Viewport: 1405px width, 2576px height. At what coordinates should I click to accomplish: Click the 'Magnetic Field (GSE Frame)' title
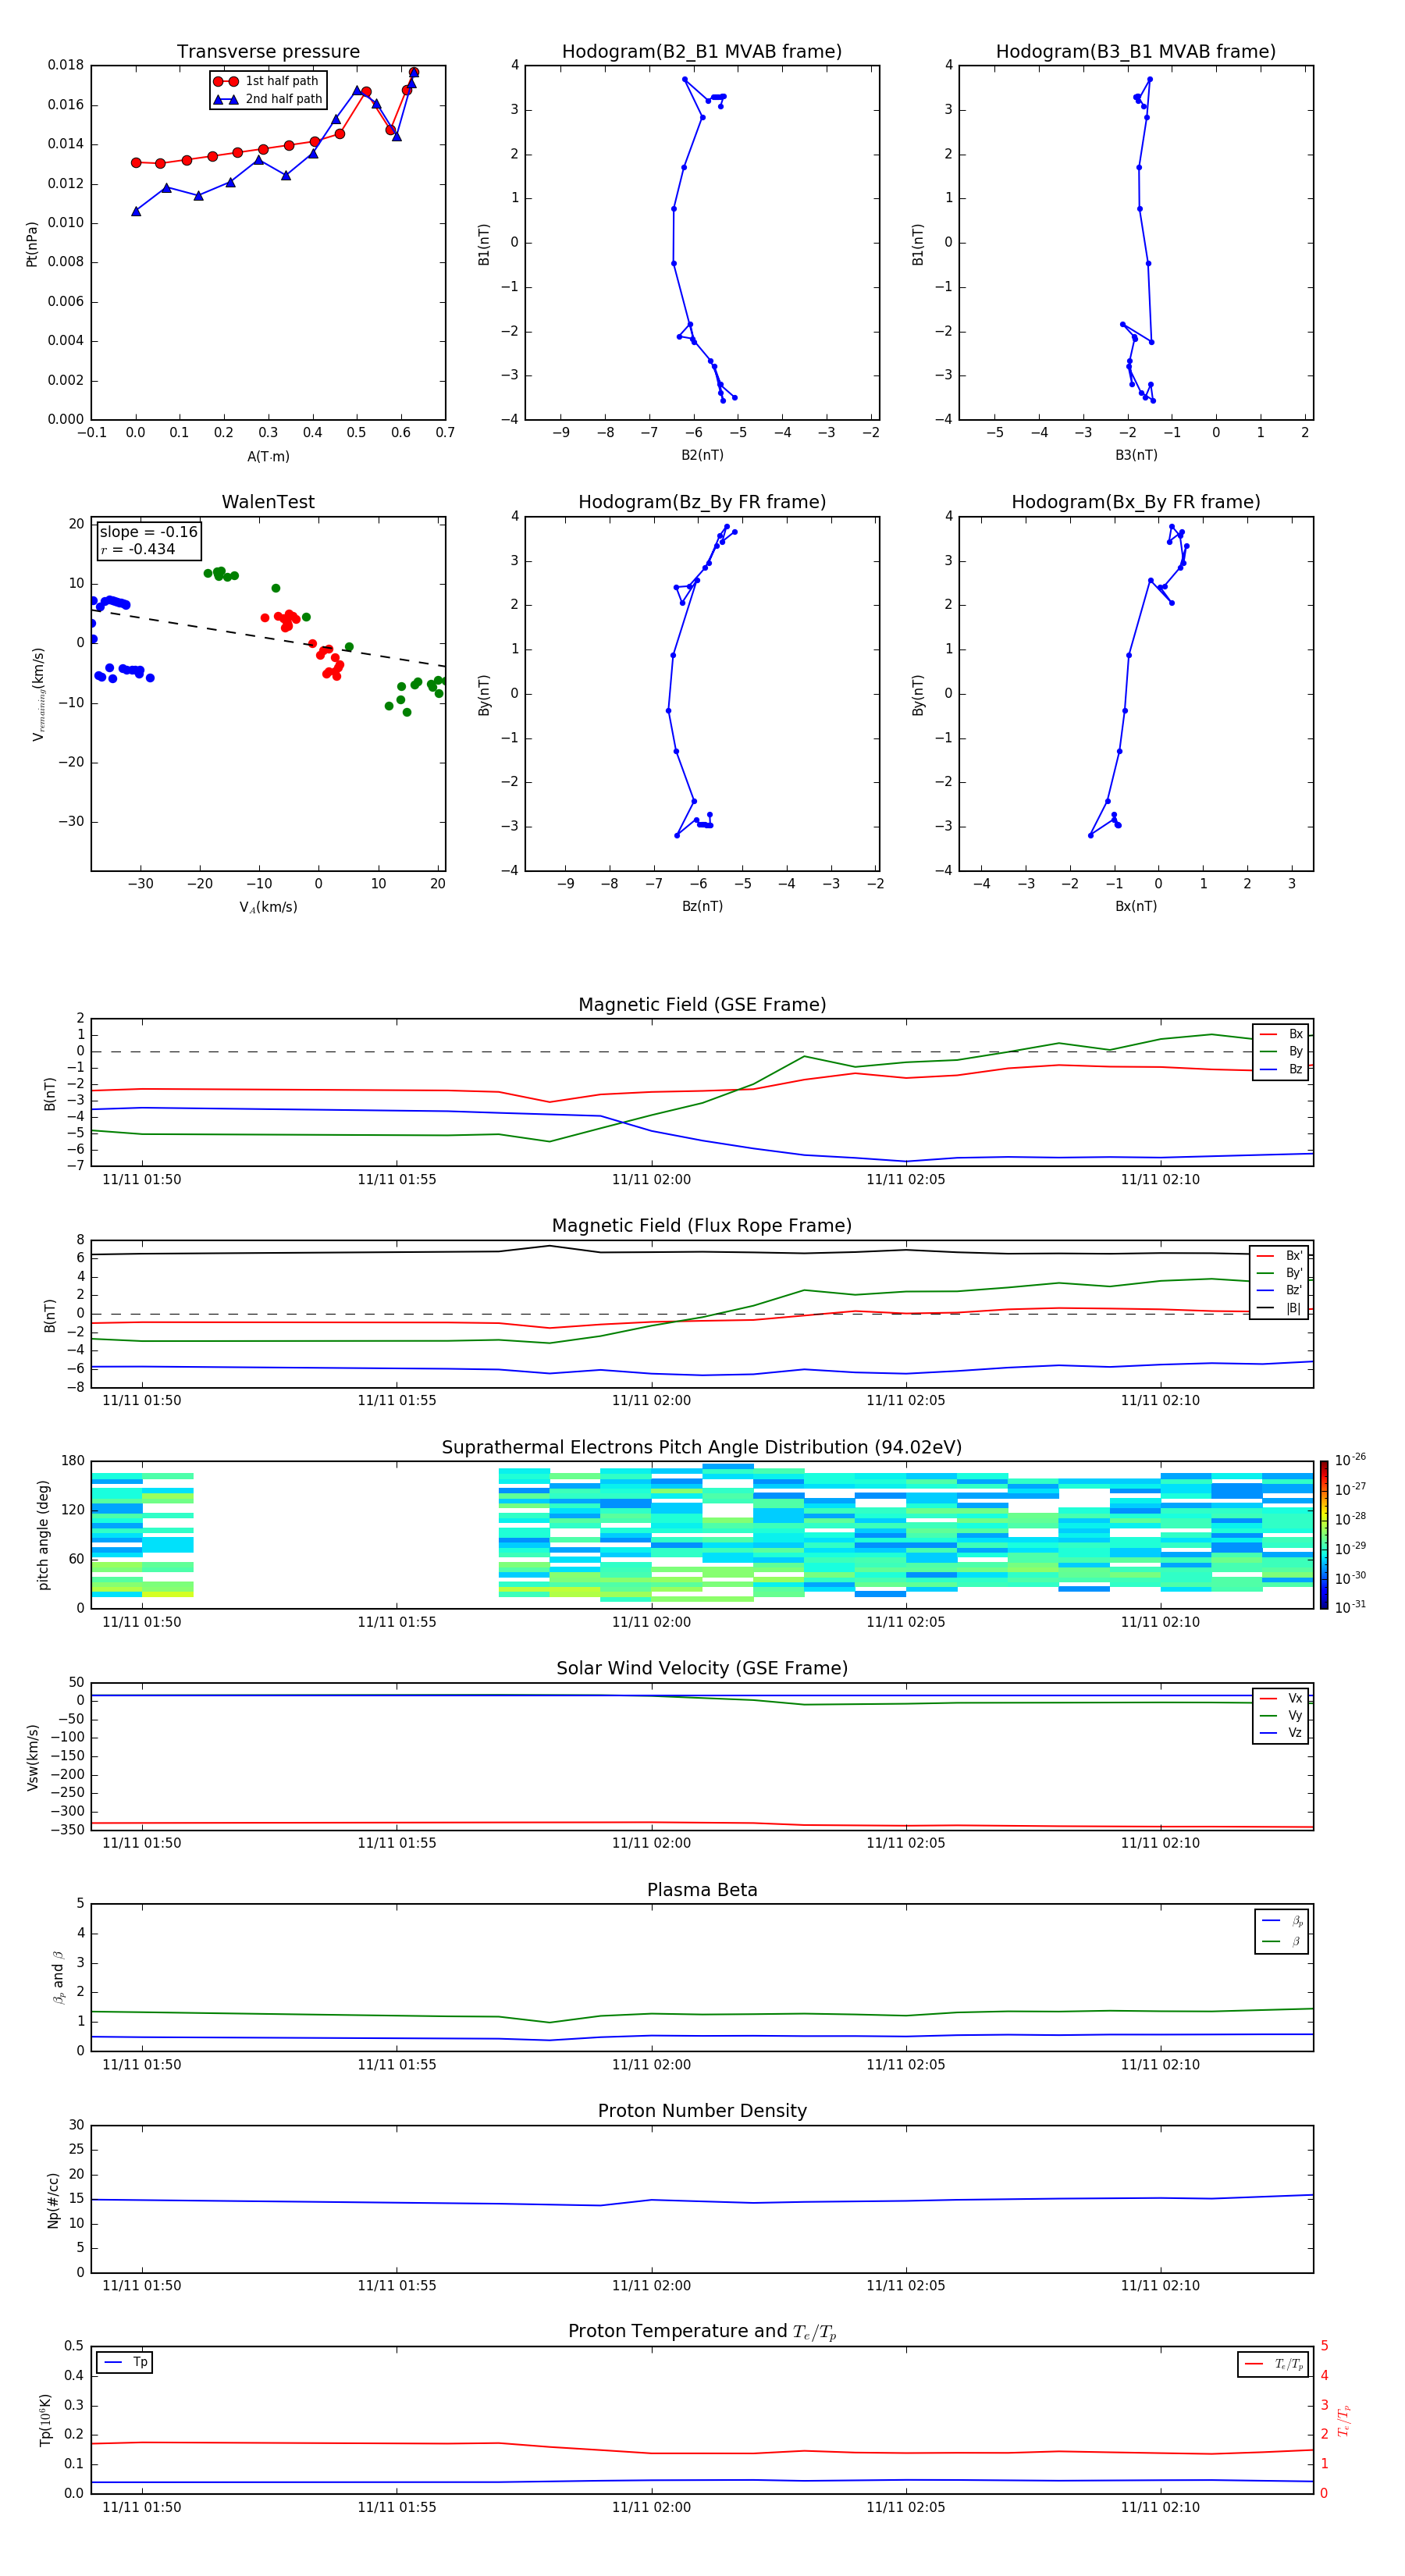click(x=702, y=1005)
